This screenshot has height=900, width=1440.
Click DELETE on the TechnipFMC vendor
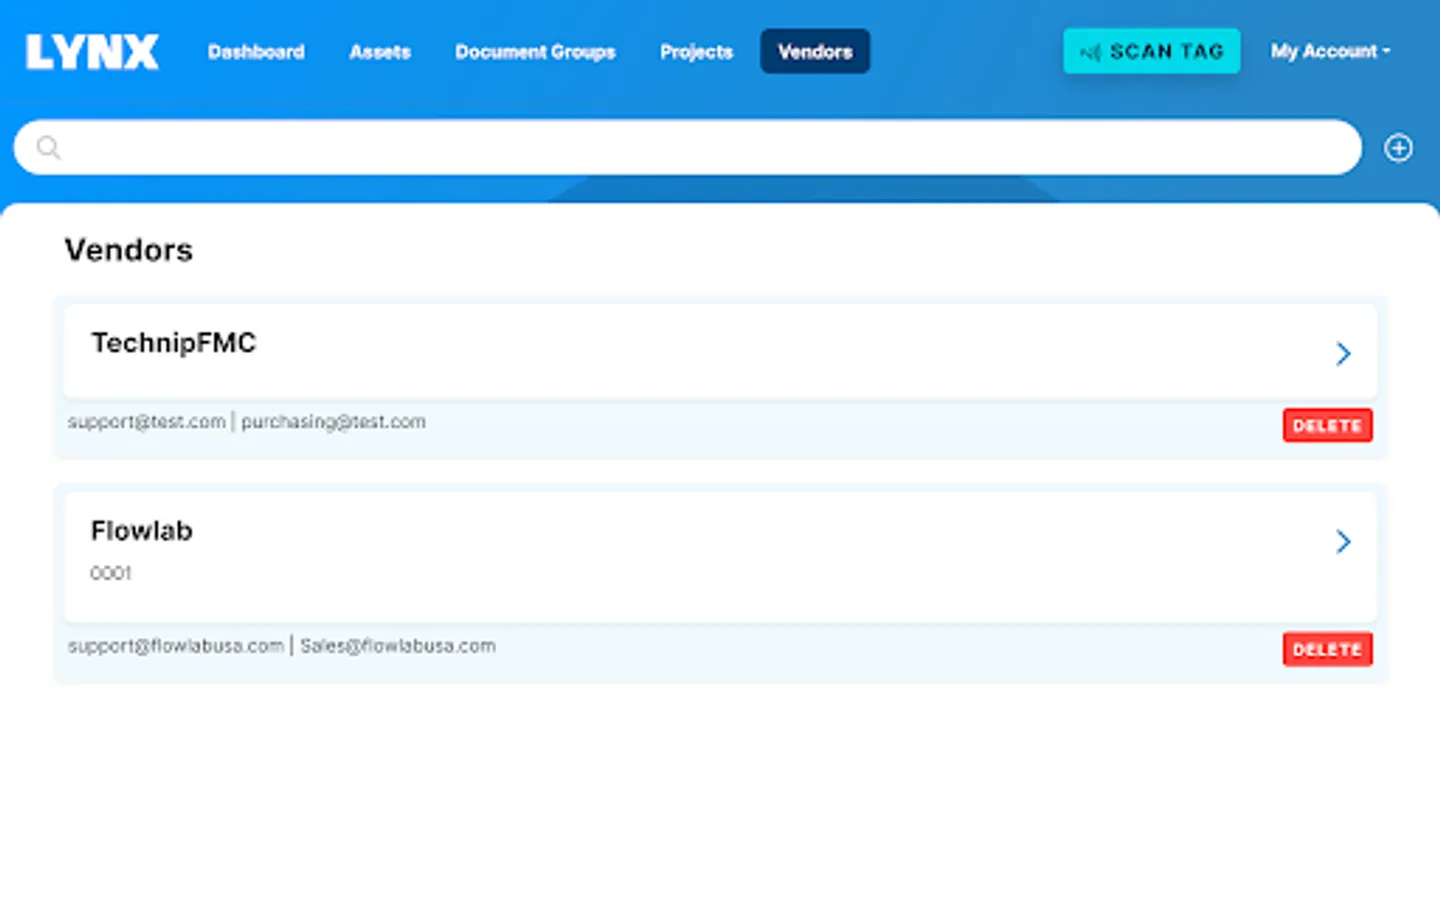tap(1327, 425)
